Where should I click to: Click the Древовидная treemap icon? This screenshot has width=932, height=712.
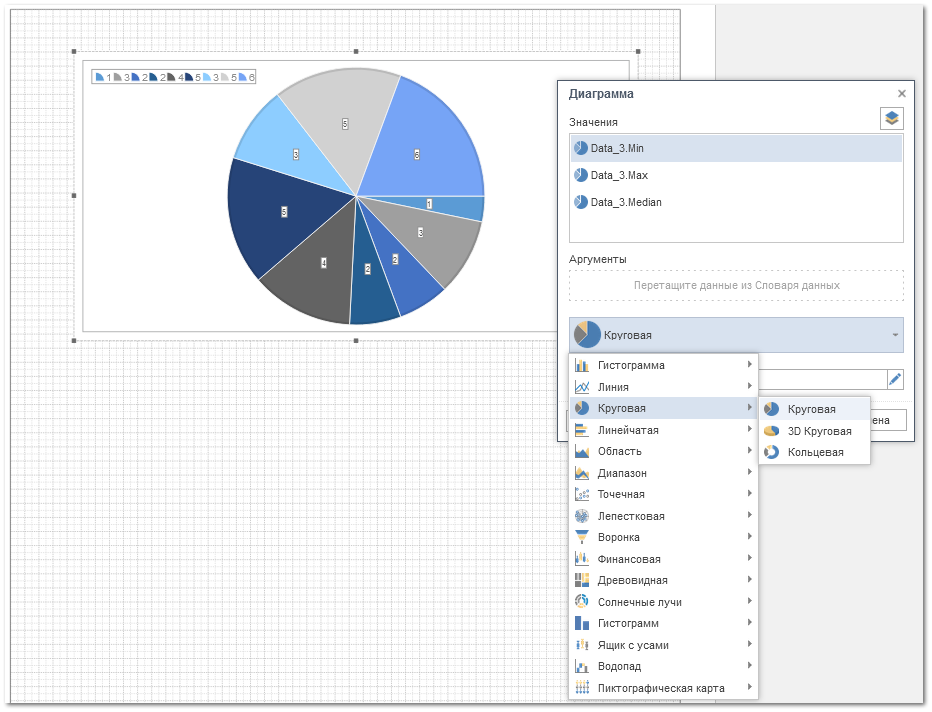click(x=582, y=580)
